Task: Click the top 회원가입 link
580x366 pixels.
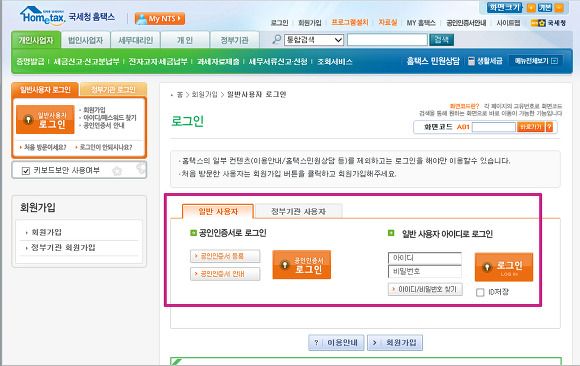Action: (310, 23)
